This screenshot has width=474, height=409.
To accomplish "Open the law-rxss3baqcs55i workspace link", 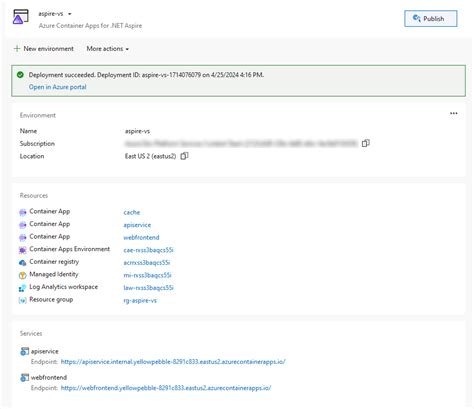I will coord(148,288).
